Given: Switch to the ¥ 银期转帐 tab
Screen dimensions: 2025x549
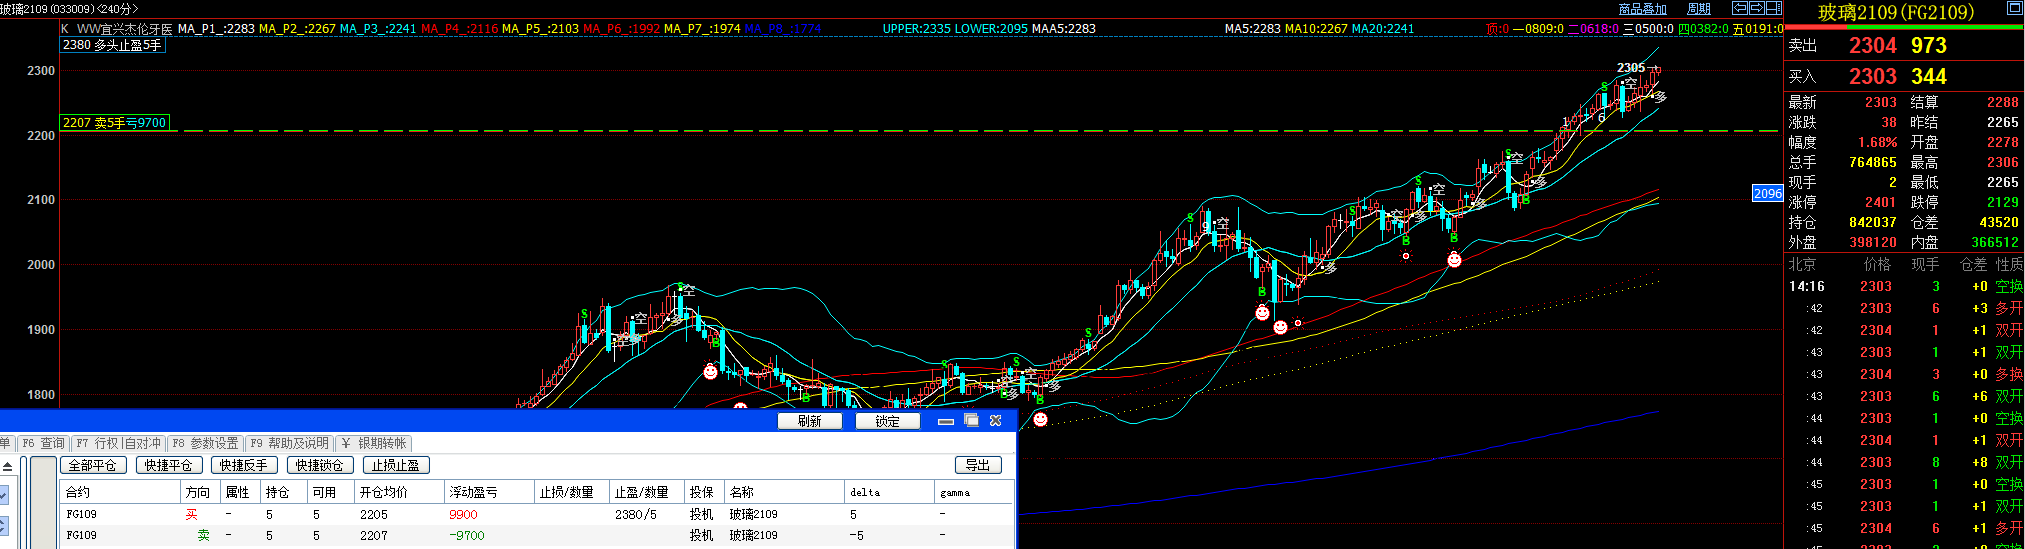Looking at the screenshot, I should click(x=373, y=443).
